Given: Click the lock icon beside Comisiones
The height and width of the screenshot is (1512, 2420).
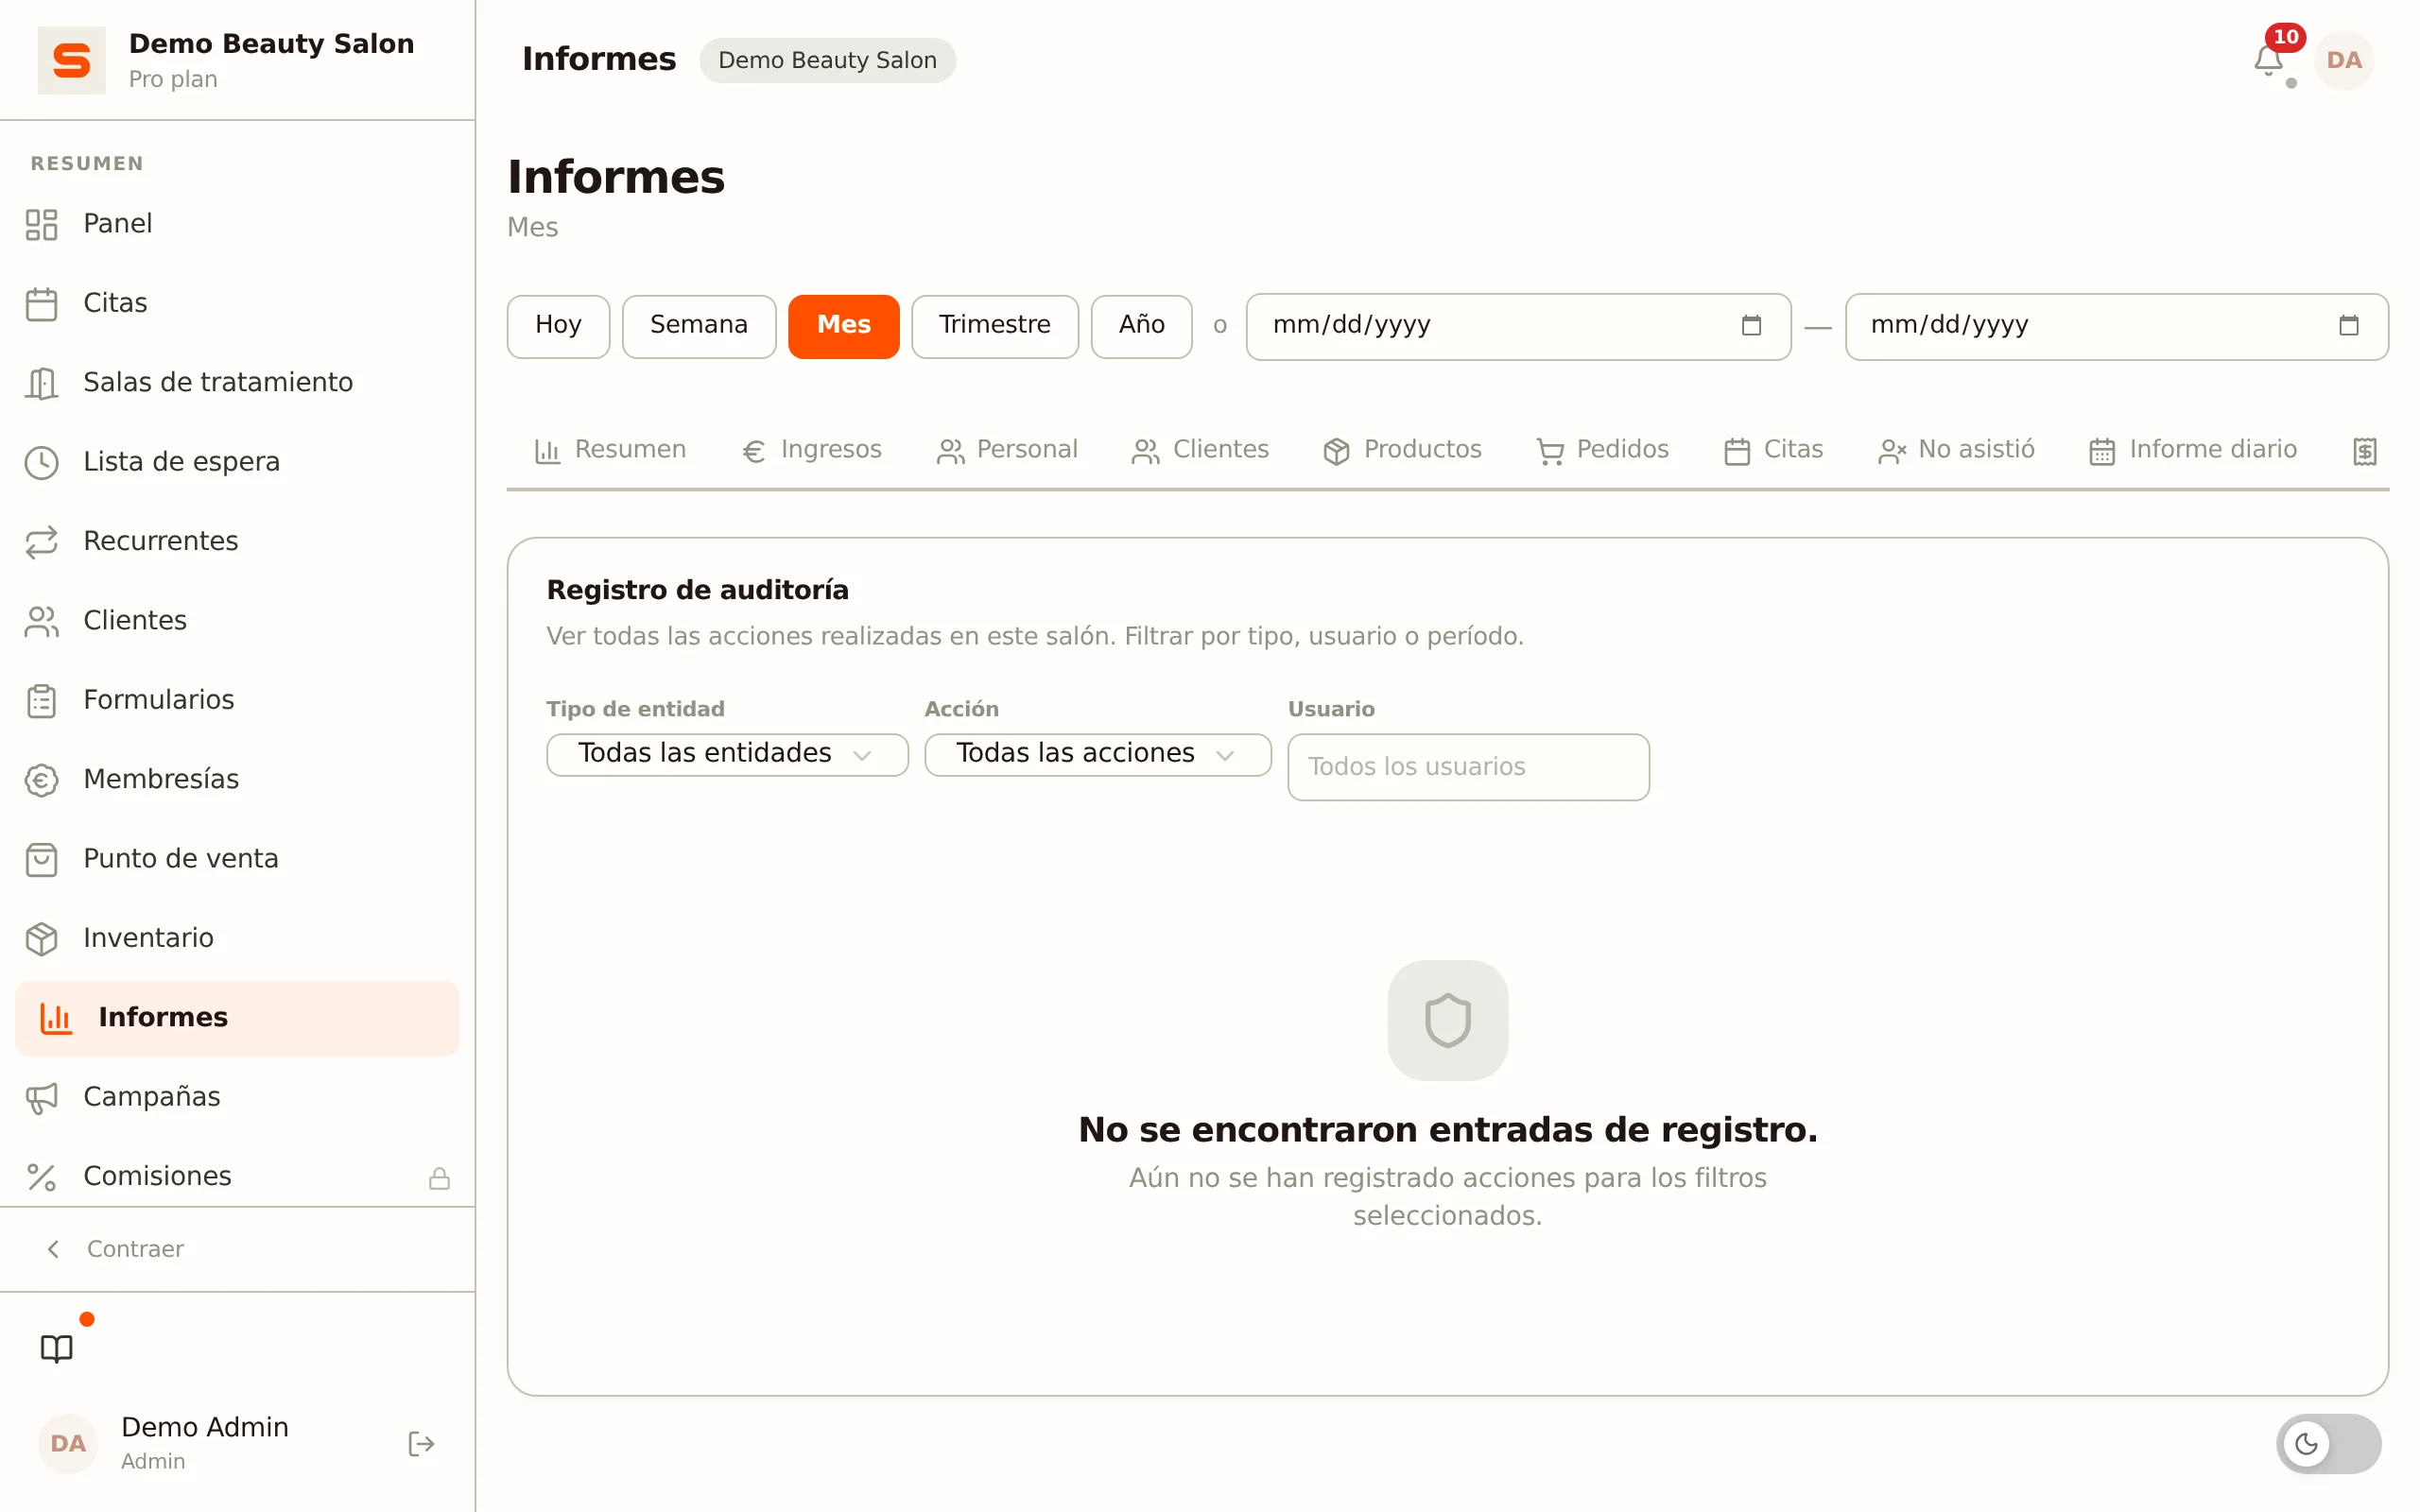Looking at the screenshot, I should [x=439, y=1178].
